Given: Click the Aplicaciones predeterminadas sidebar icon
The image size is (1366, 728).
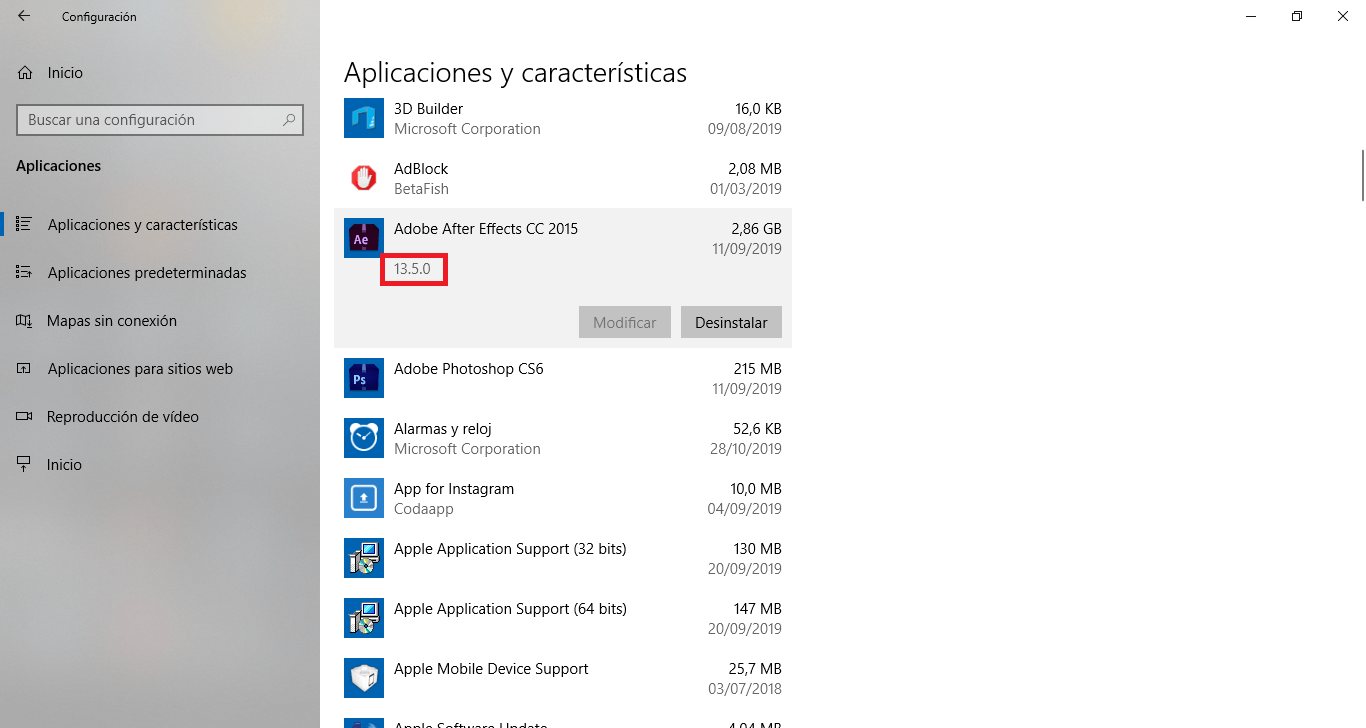Looking at the screenshot, I should pos(25,272).
